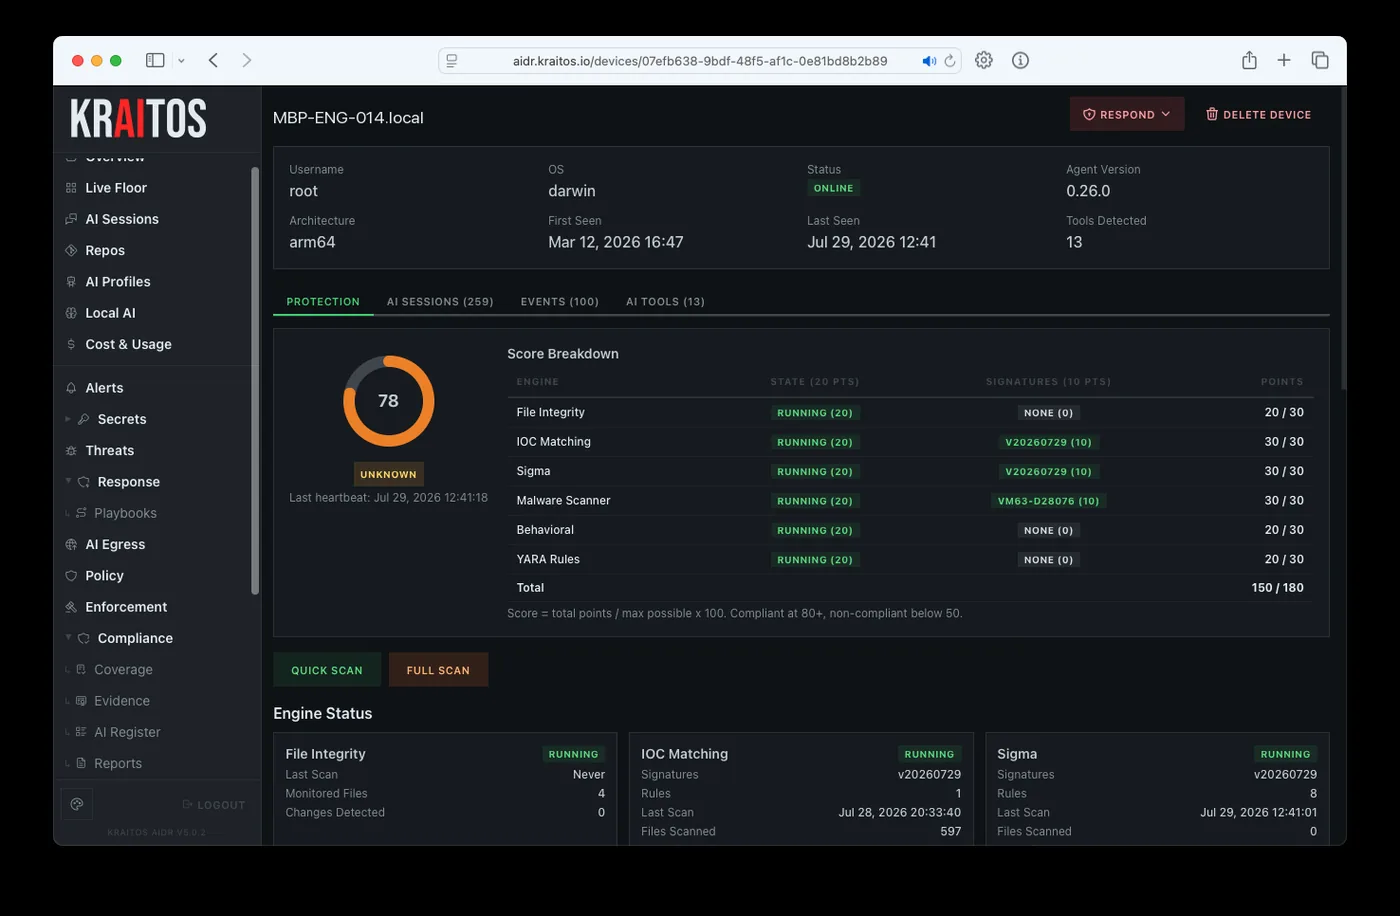
Task: Mute tab audio via speaker icon
Action: (x=929, y=61)
